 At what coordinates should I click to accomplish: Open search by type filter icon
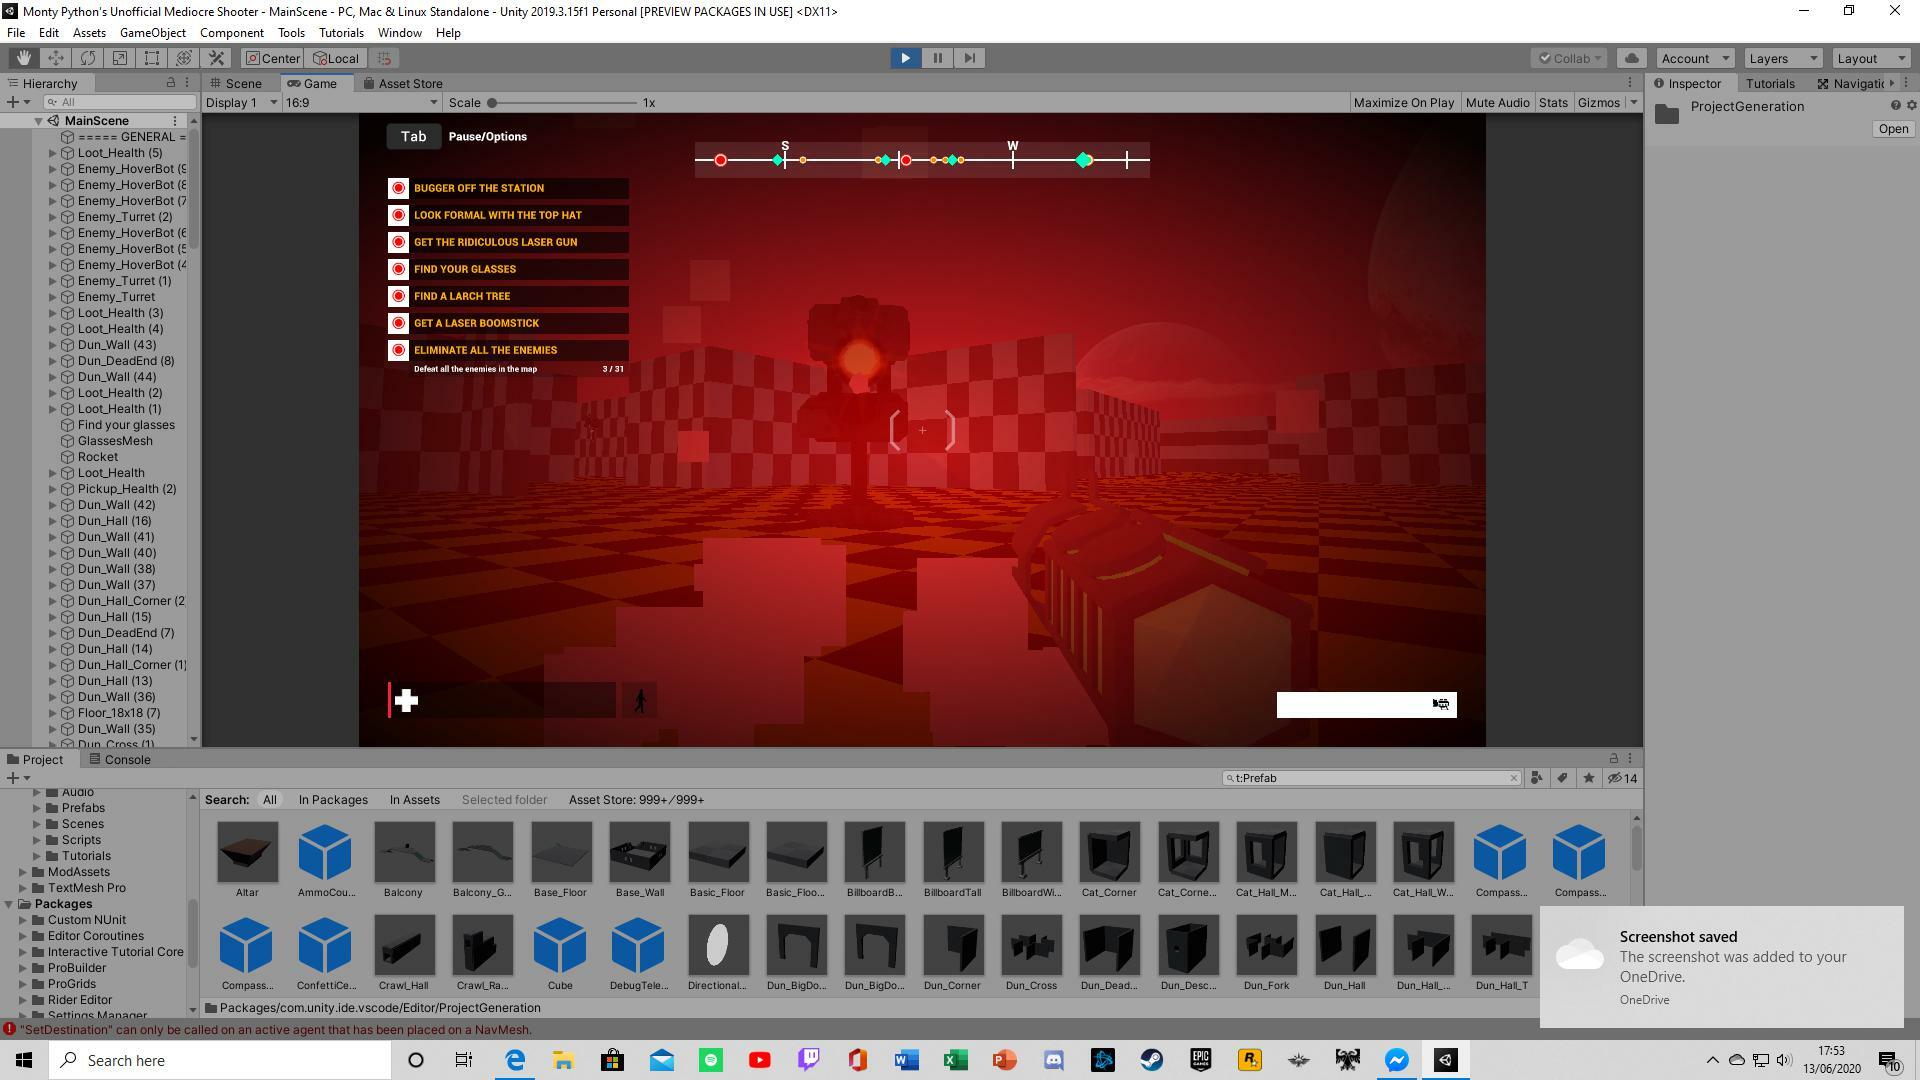pos(1537,778)
